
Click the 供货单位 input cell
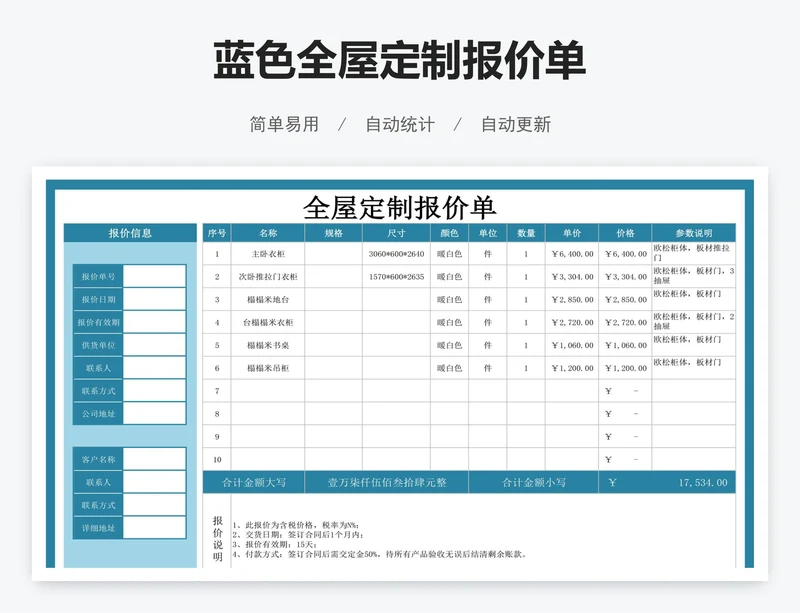pos(154,345)
